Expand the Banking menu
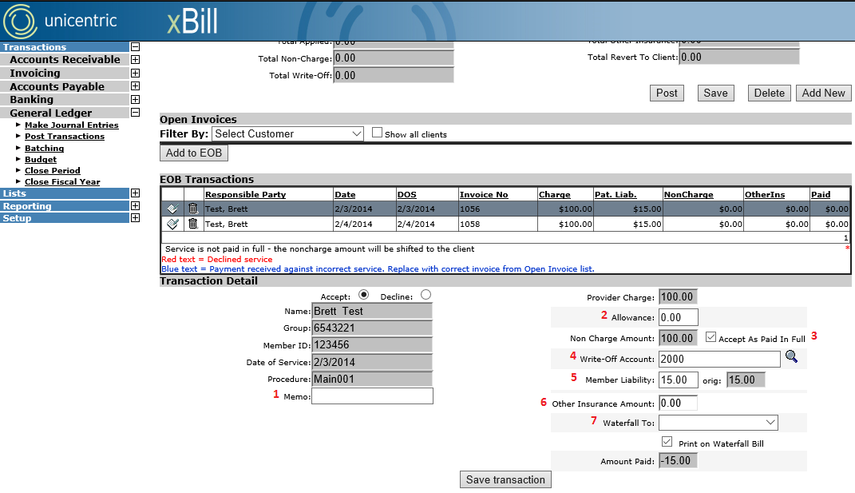This screenshot has width=855, height=493. (135, 99)
